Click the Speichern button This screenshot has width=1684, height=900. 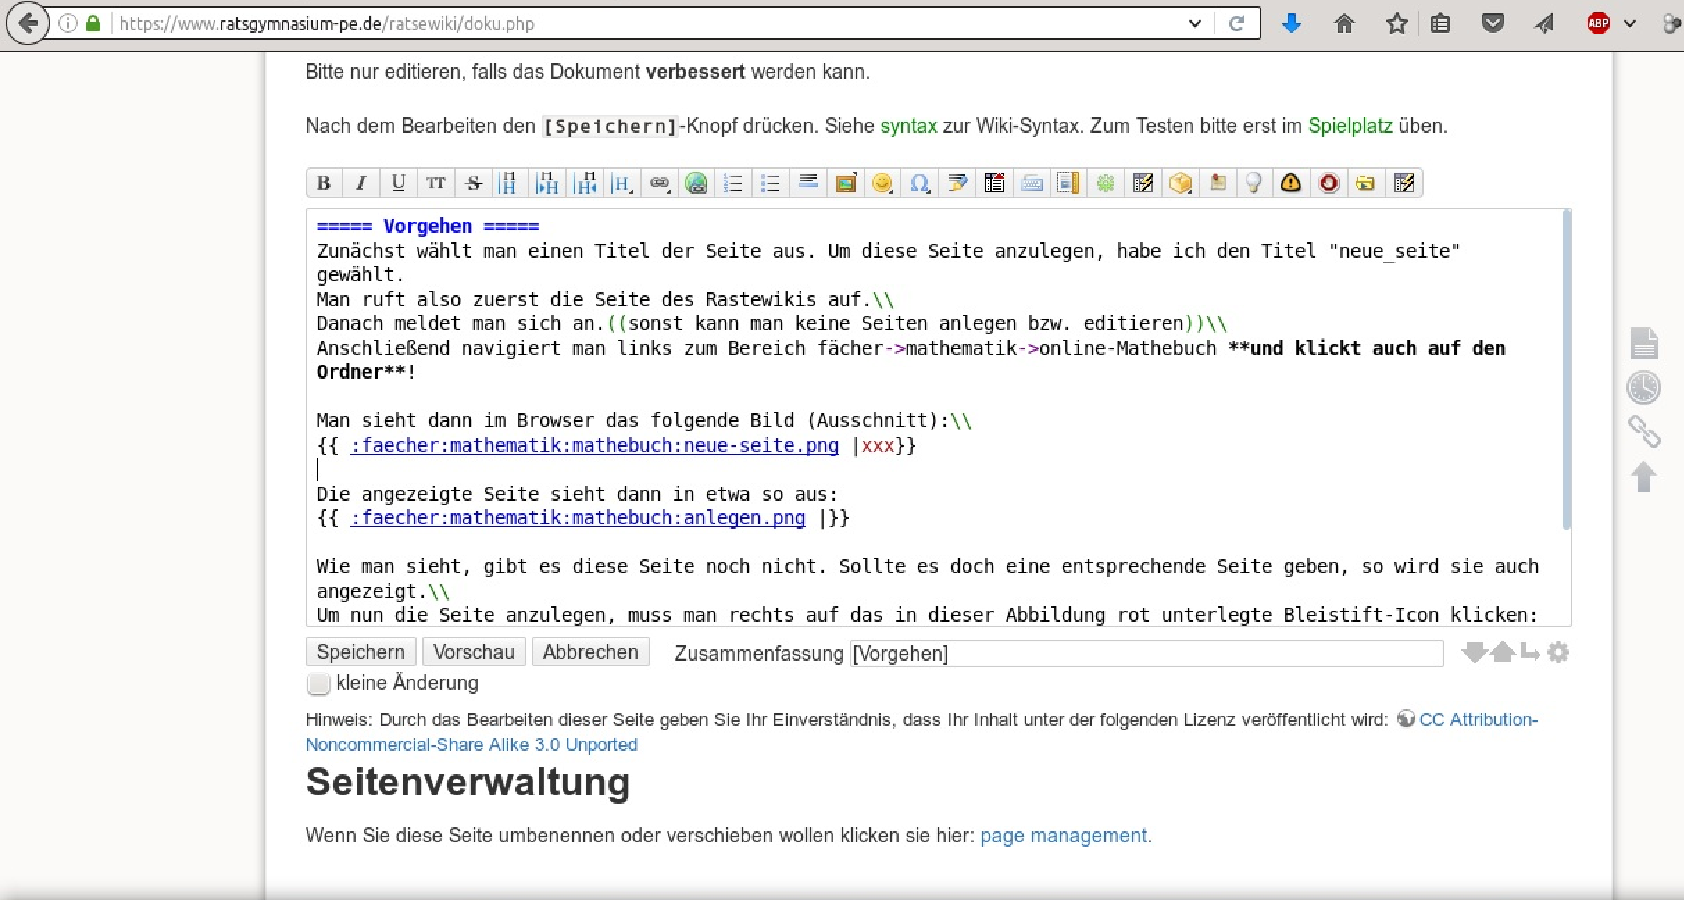click(x=360, y=652)
